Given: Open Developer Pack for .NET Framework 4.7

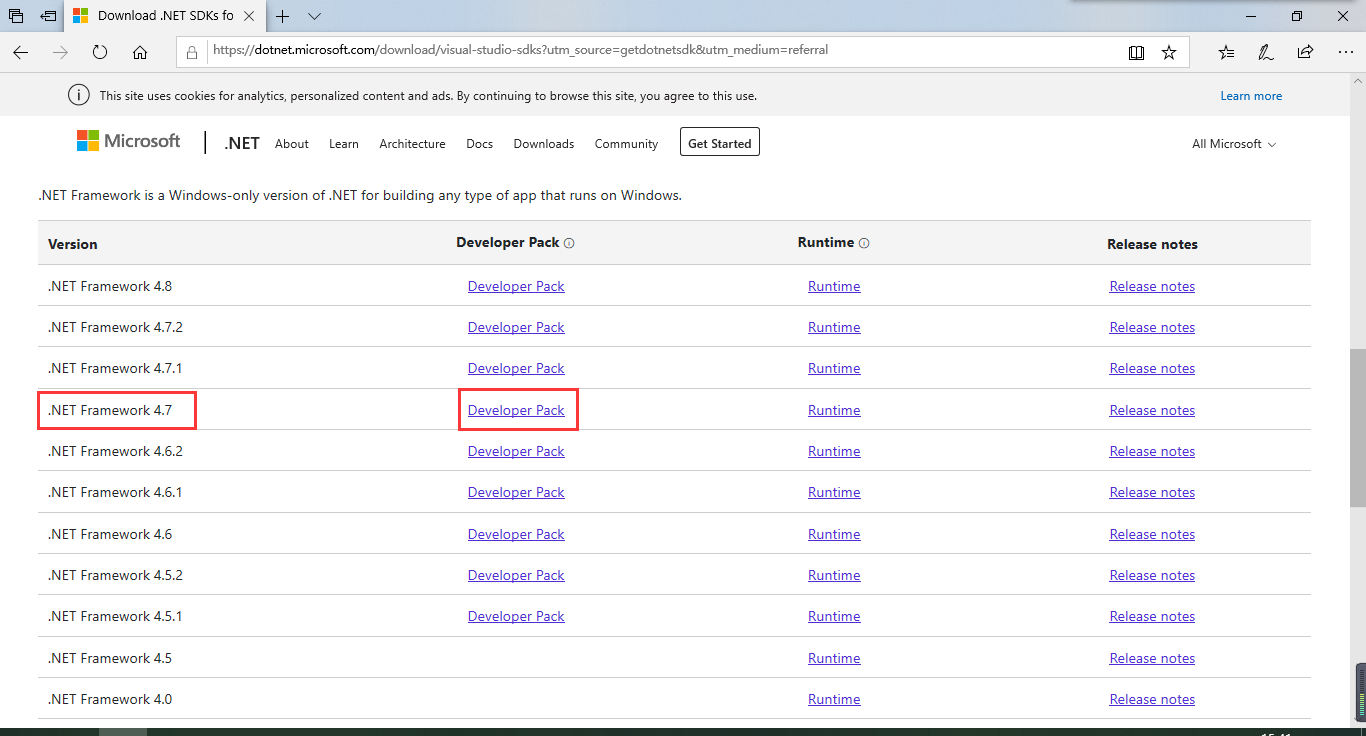Looking at the screenshot, I should [516, 409].
